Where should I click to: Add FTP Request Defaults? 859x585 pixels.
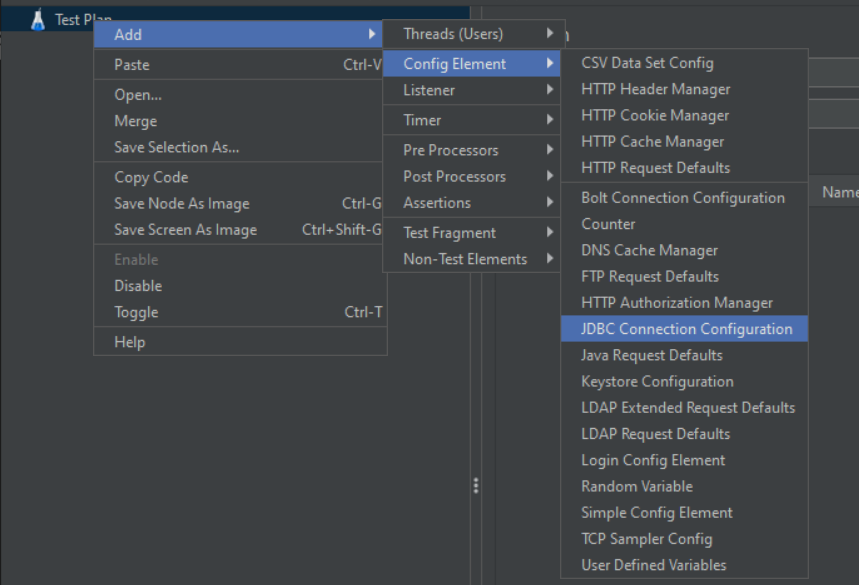(684, 277)
